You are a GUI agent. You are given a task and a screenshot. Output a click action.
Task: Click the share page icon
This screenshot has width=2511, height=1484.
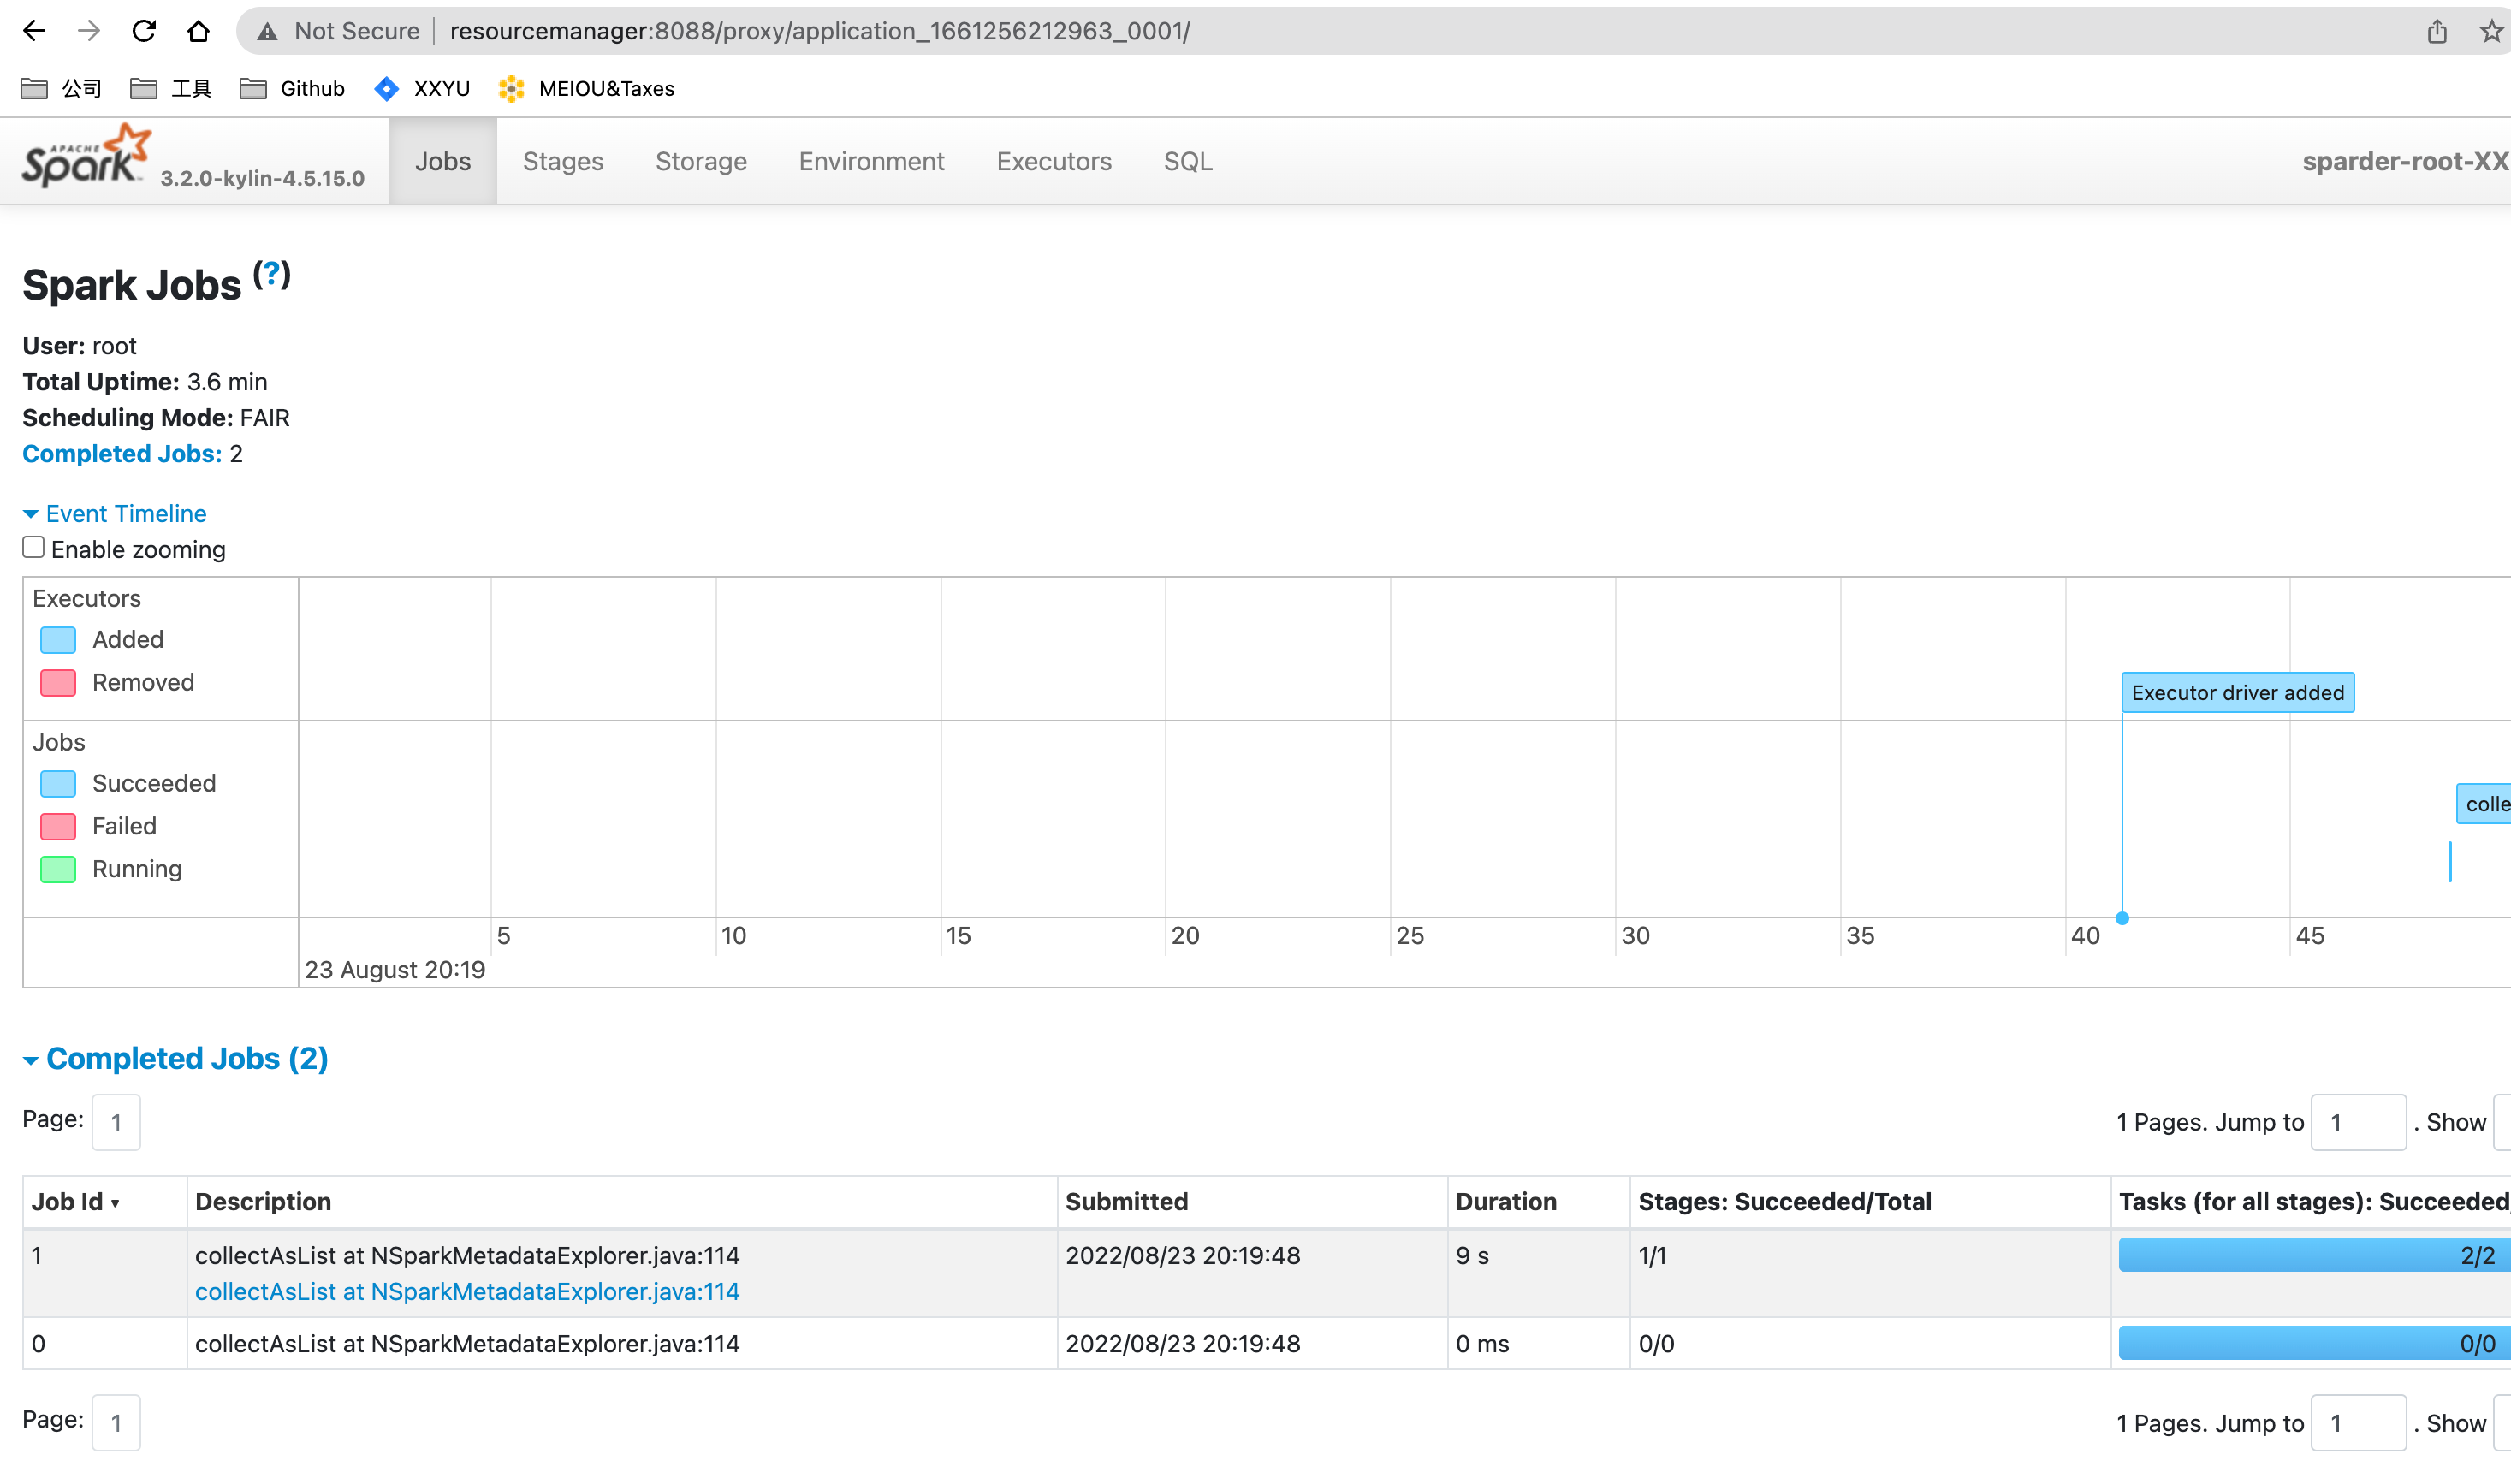click(2436, 32)
